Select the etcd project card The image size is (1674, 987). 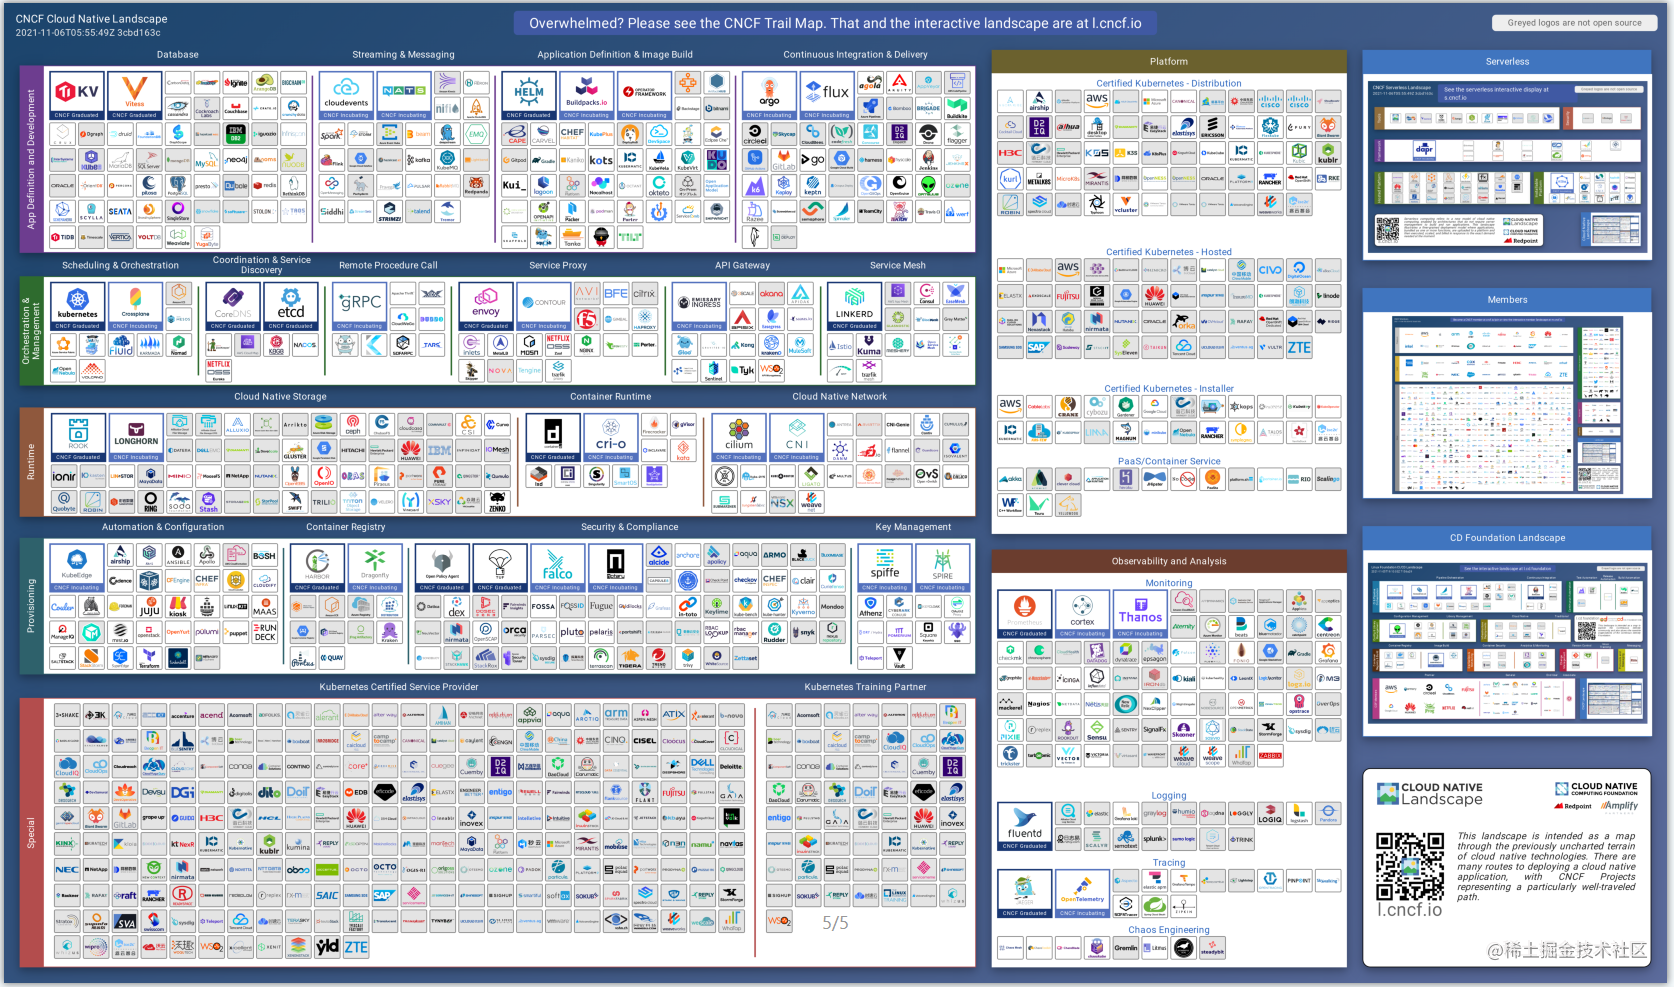291,306
